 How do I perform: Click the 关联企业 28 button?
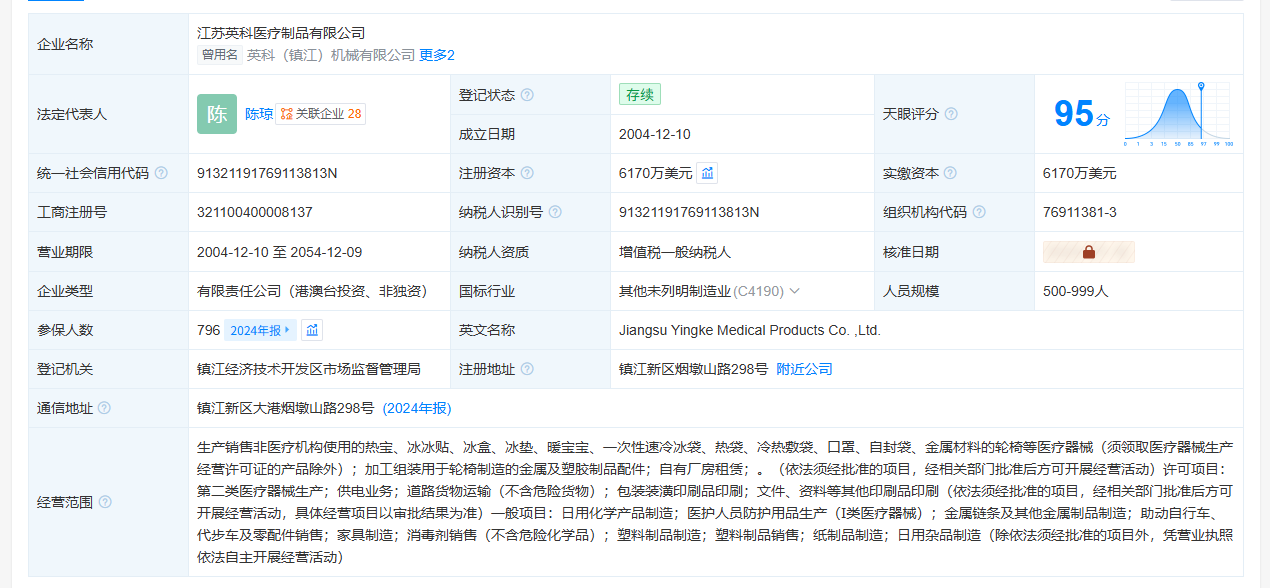click(x=321, y=114)
